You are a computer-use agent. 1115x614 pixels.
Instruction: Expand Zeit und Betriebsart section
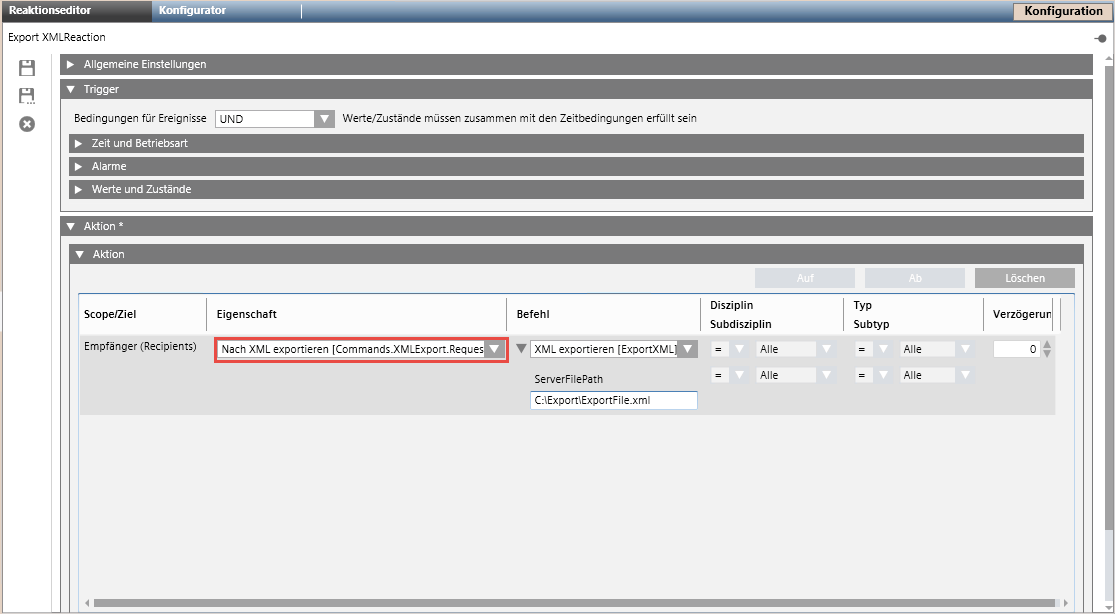coord(78,143)
